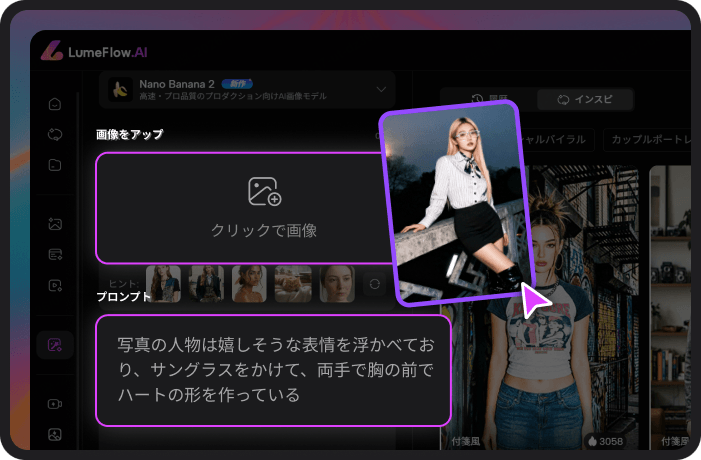
Task: Open the folder icon in the sidebar
Action: pyautogui.click(x=55, y=165)
